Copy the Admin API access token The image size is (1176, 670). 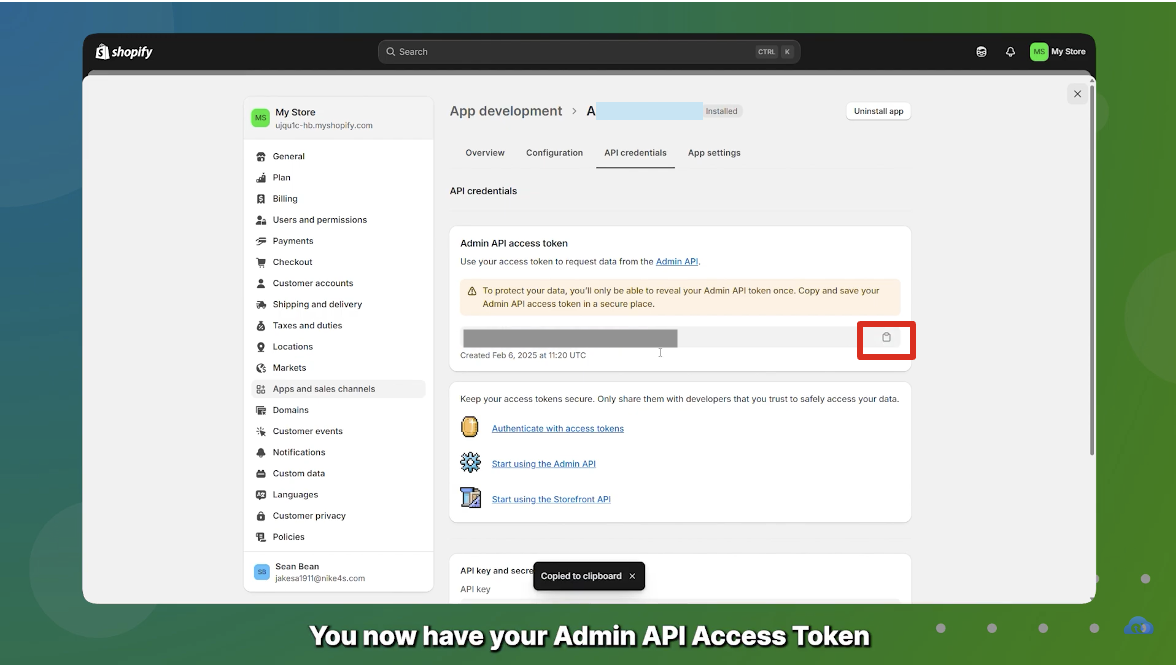pyautogui.click(x=886, y=338)
